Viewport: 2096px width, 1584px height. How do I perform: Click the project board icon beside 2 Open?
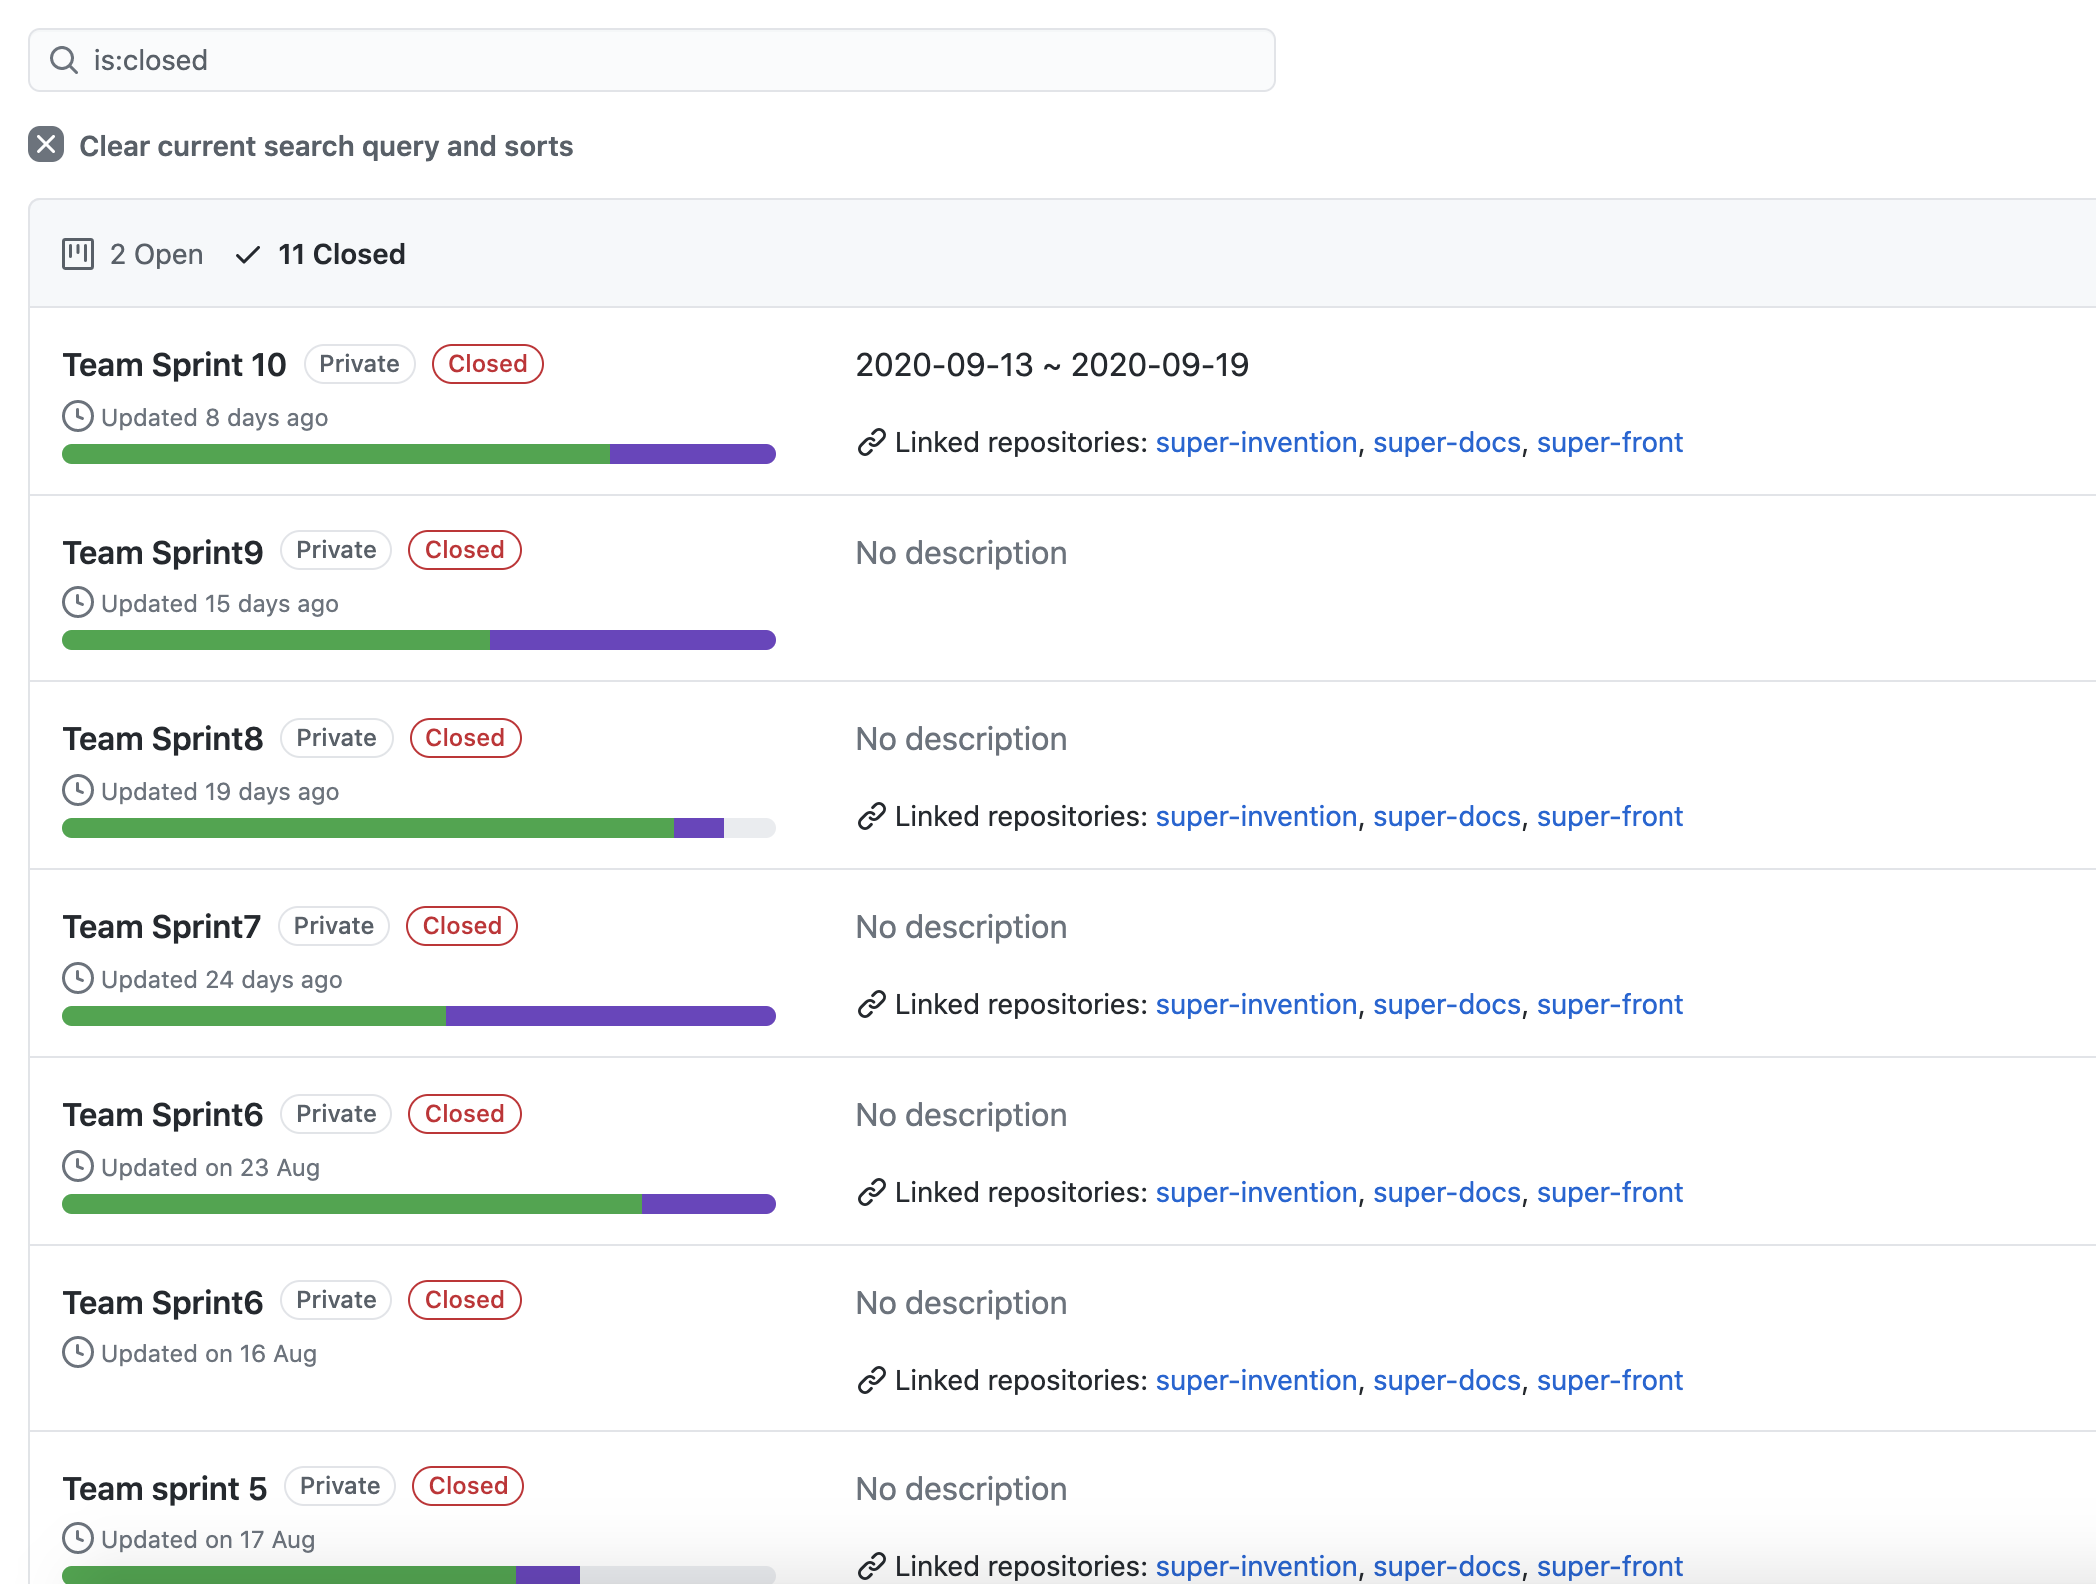pos(78,254)
